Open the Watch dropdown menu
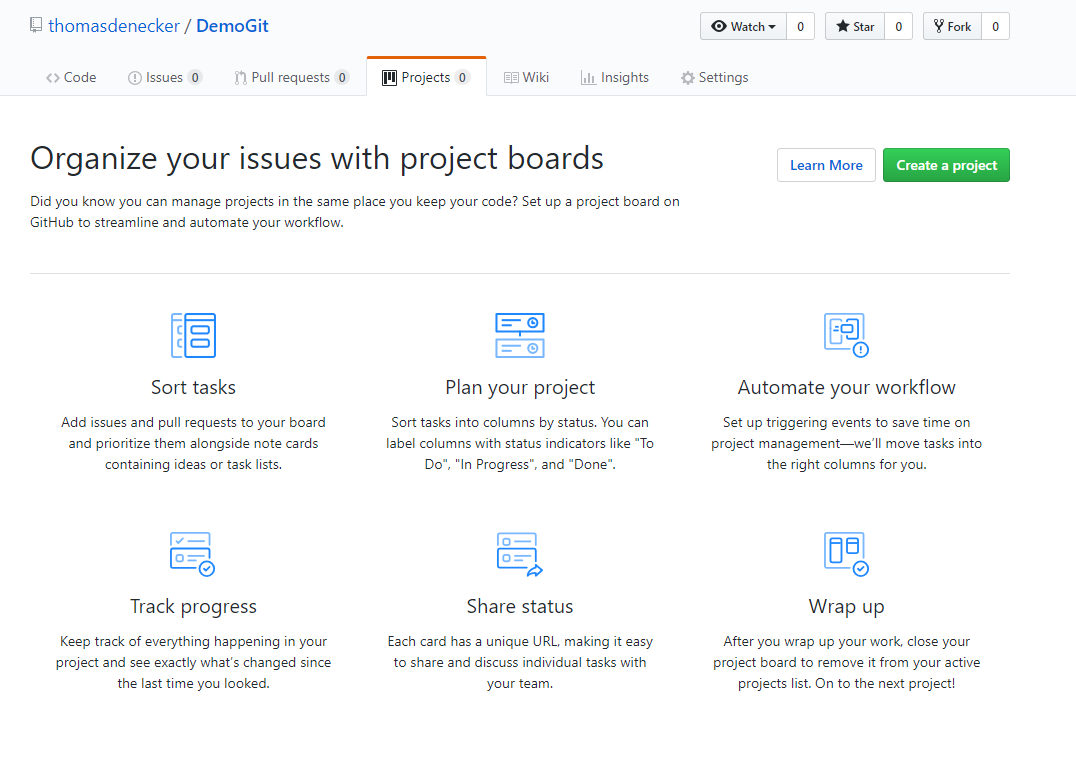 [x=743, y=27]
